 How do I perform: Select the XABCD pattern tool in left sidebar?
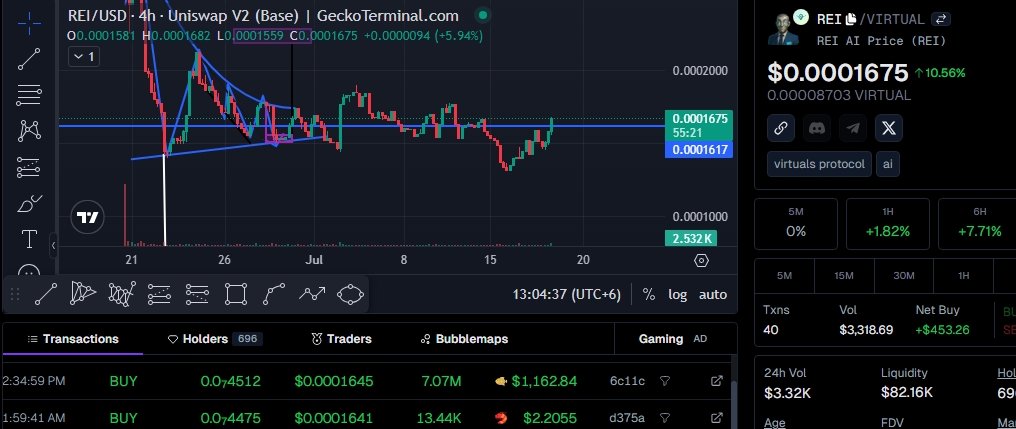click(x=29, y=131)
